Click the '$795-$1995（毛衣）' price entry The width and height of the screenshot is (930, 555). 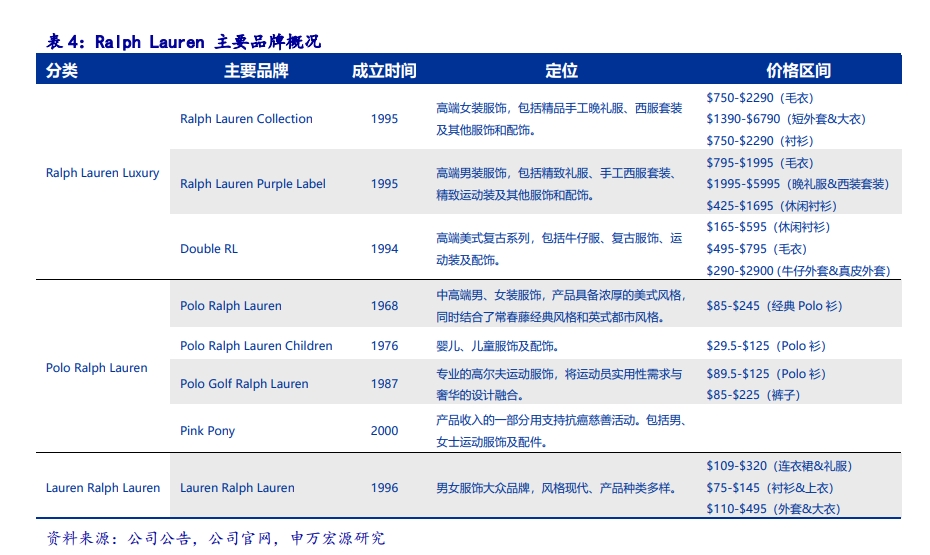click(760, 163)
